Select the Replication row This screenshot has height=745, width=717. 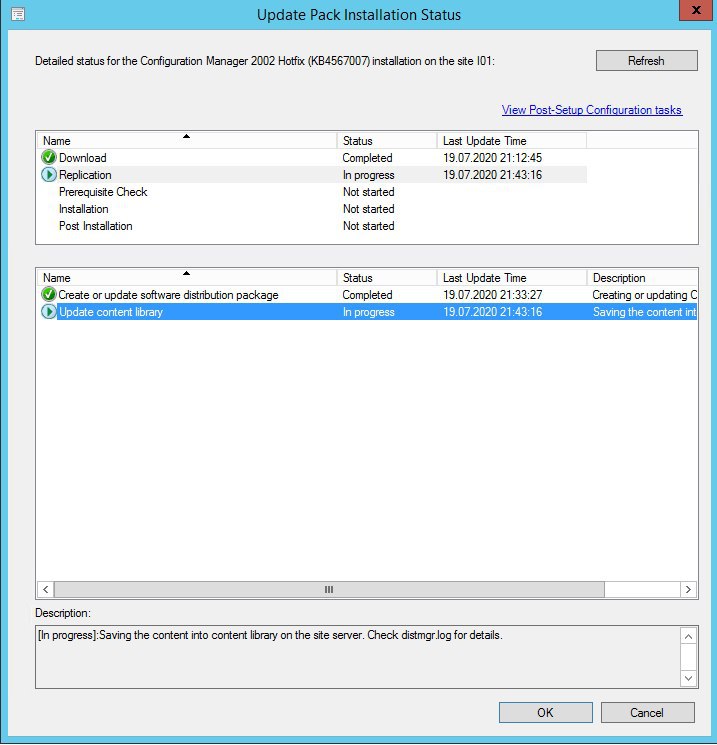[x=314, y=174]
